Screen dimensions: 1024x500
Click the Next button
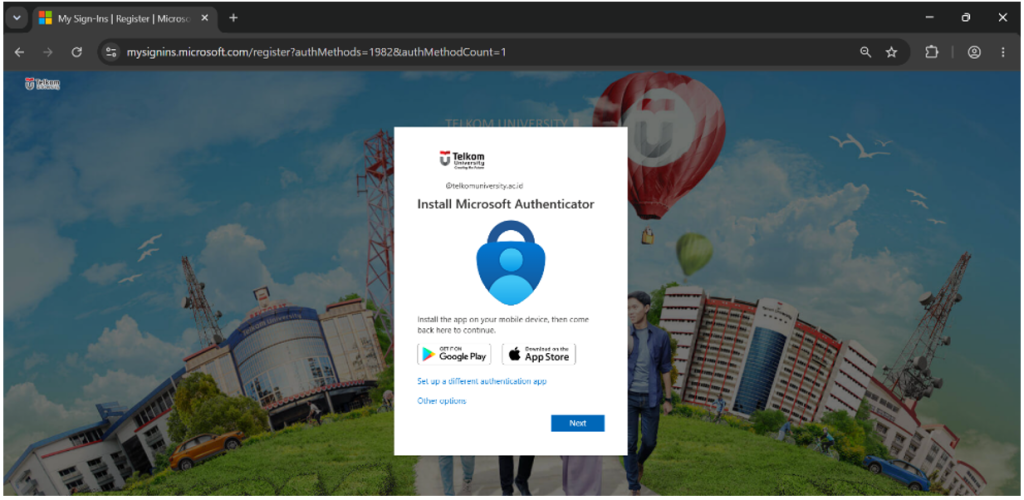(577, 423)
